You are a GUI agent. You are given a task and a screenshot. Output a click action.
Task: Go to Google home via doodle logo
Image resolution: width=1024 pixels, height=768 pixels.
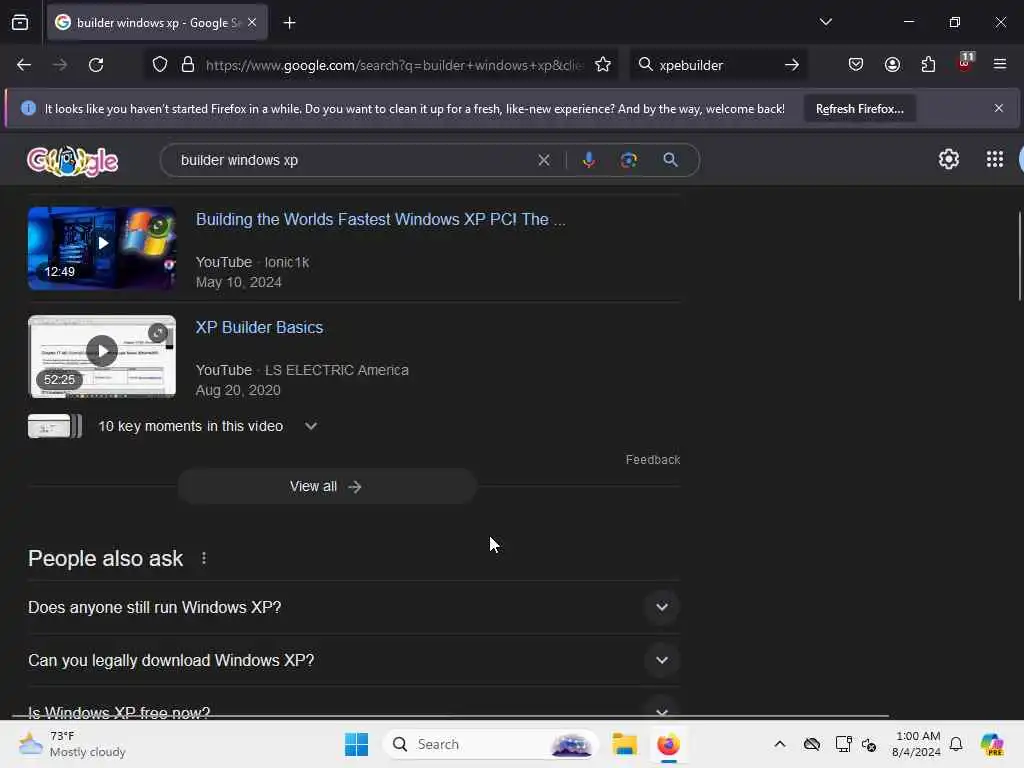[72, 161]
